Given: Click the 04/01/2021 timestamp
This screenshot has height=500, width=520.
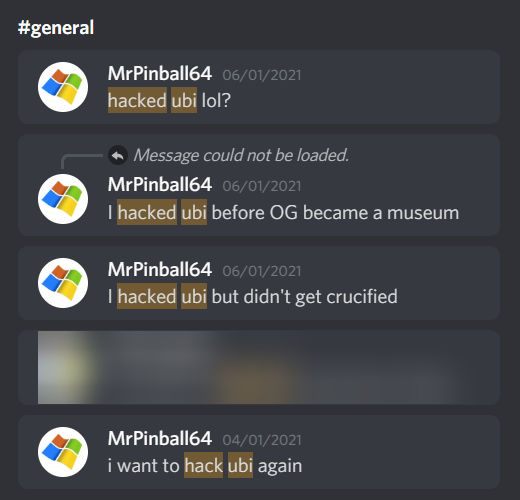Looking at the screenshot, I should pyautogui.click(x=262, y=440).
